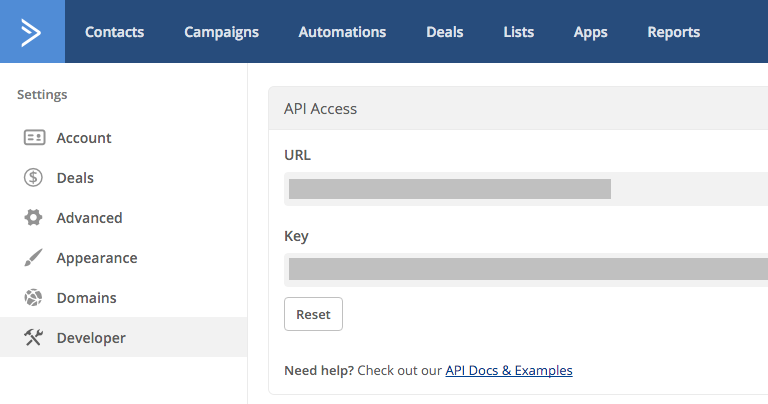Open Lists from the top navigation

click(518, 32)
